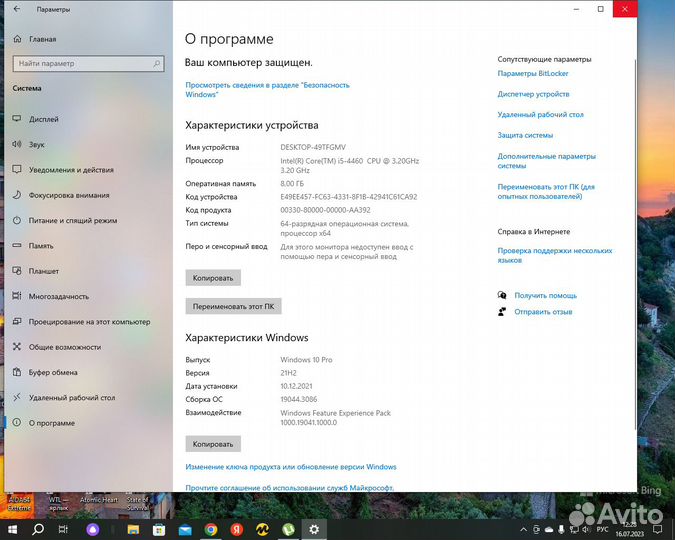Open the yellow circle app on the taskbar
Screen dimensions: 675x540
pyautogui.click(x=263, y=529)
